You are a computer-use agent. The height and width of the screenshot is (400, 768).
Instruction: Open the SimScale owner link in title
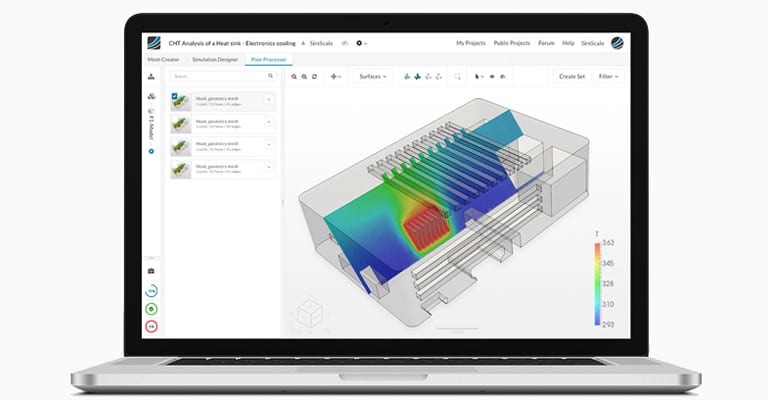(321, 43)
